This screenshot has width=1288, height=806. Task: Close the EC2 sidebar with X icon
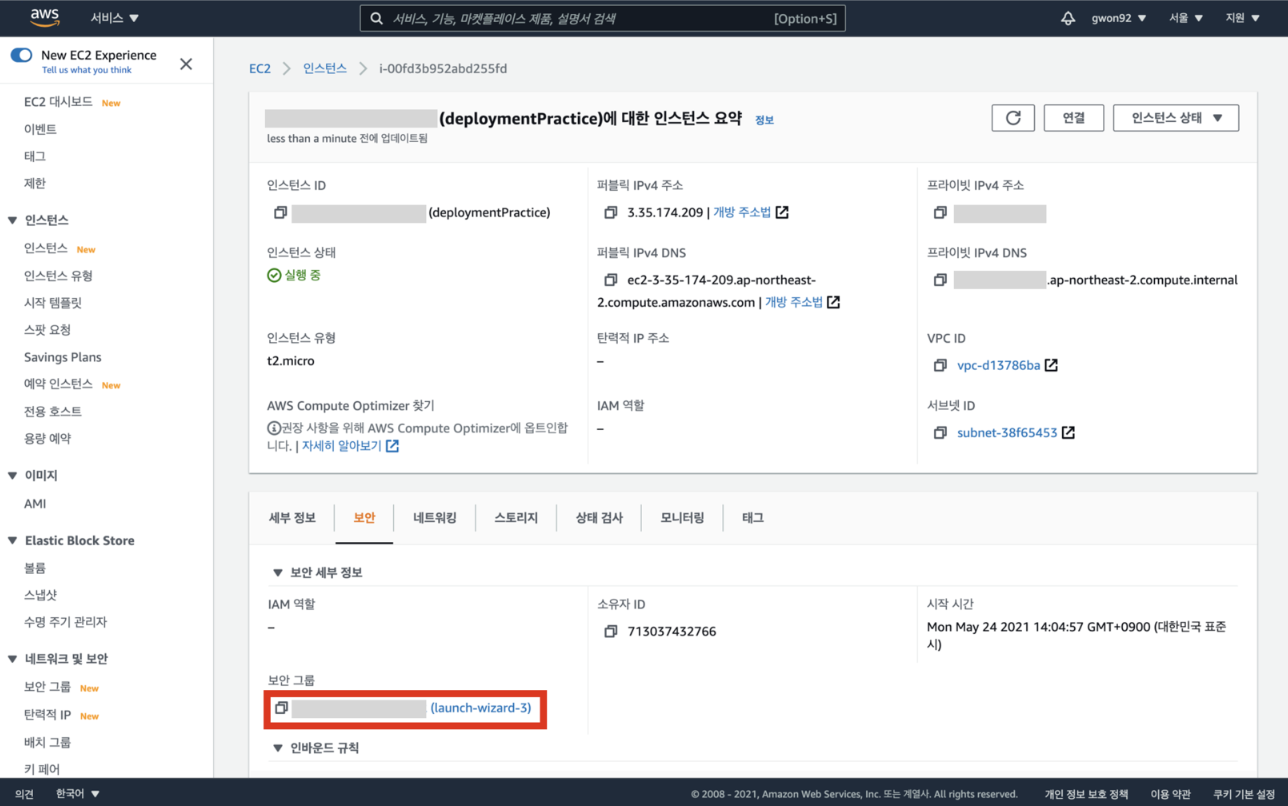[x=186, y=64]
